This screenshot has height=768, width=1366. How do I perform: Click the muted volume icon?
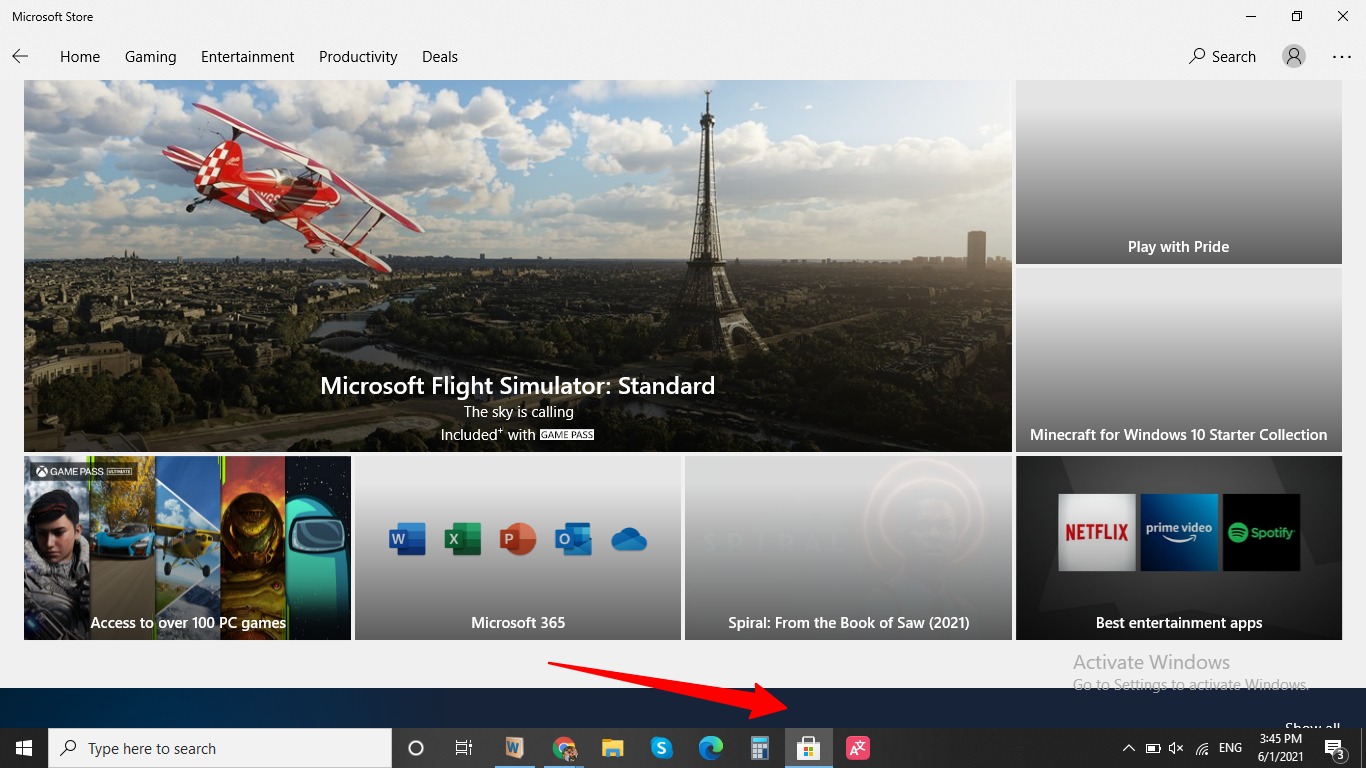[x=1176, y=748]
